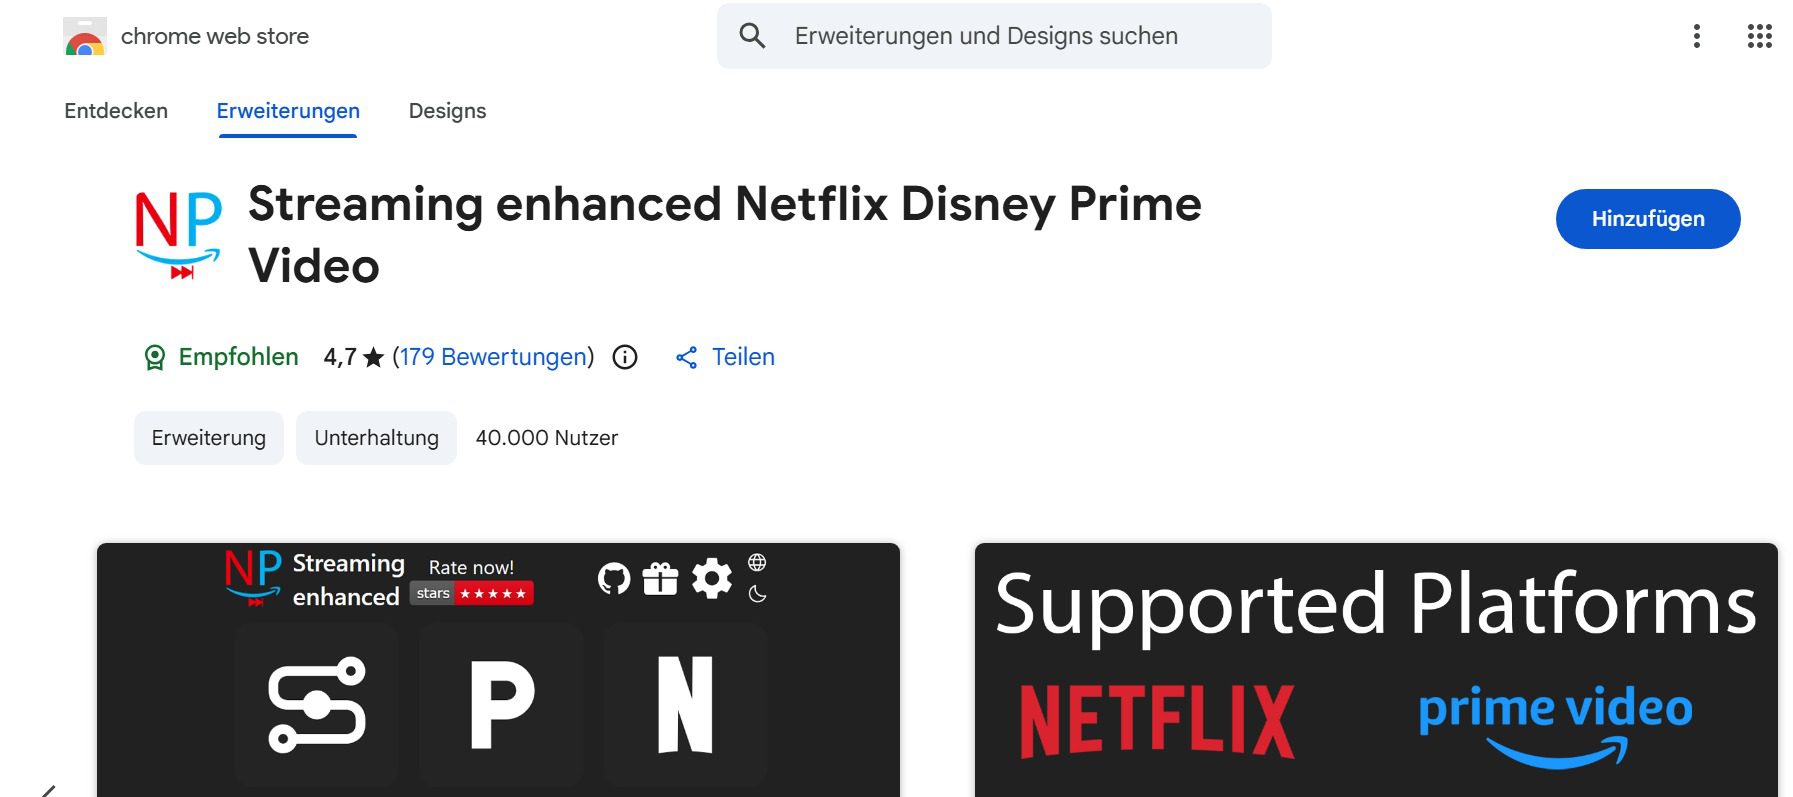Click the NP extension logo icon
Screen dimensions: 1793x797
(178, 234)
